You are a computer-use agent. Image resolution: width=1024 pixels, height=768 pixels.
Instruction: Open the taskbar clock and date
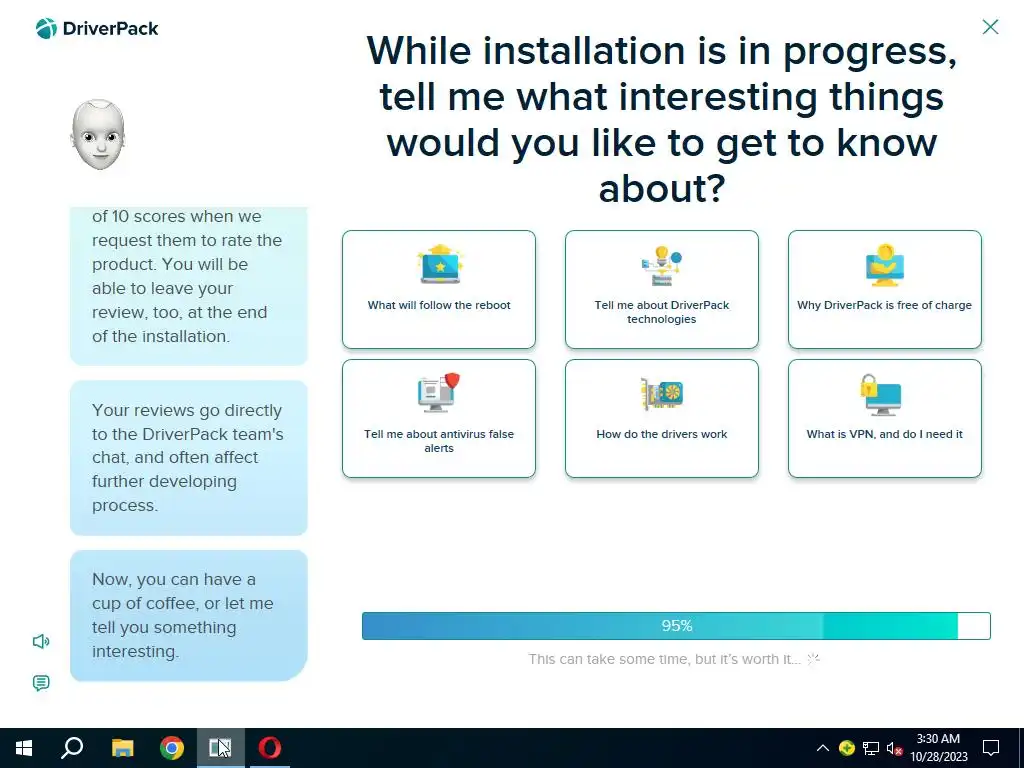[x=938, y=748]
